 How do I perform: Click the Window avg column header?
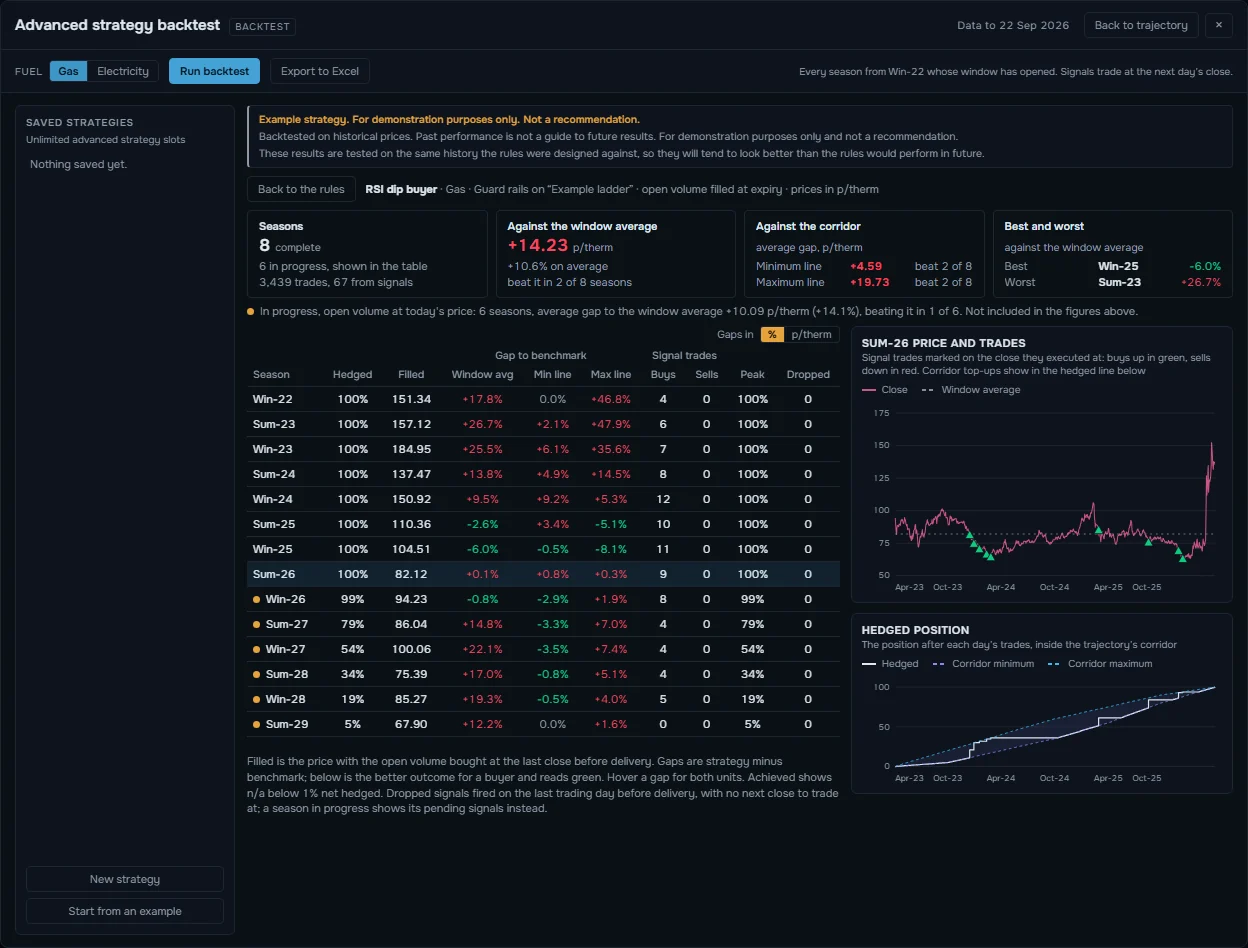point(482,374)
